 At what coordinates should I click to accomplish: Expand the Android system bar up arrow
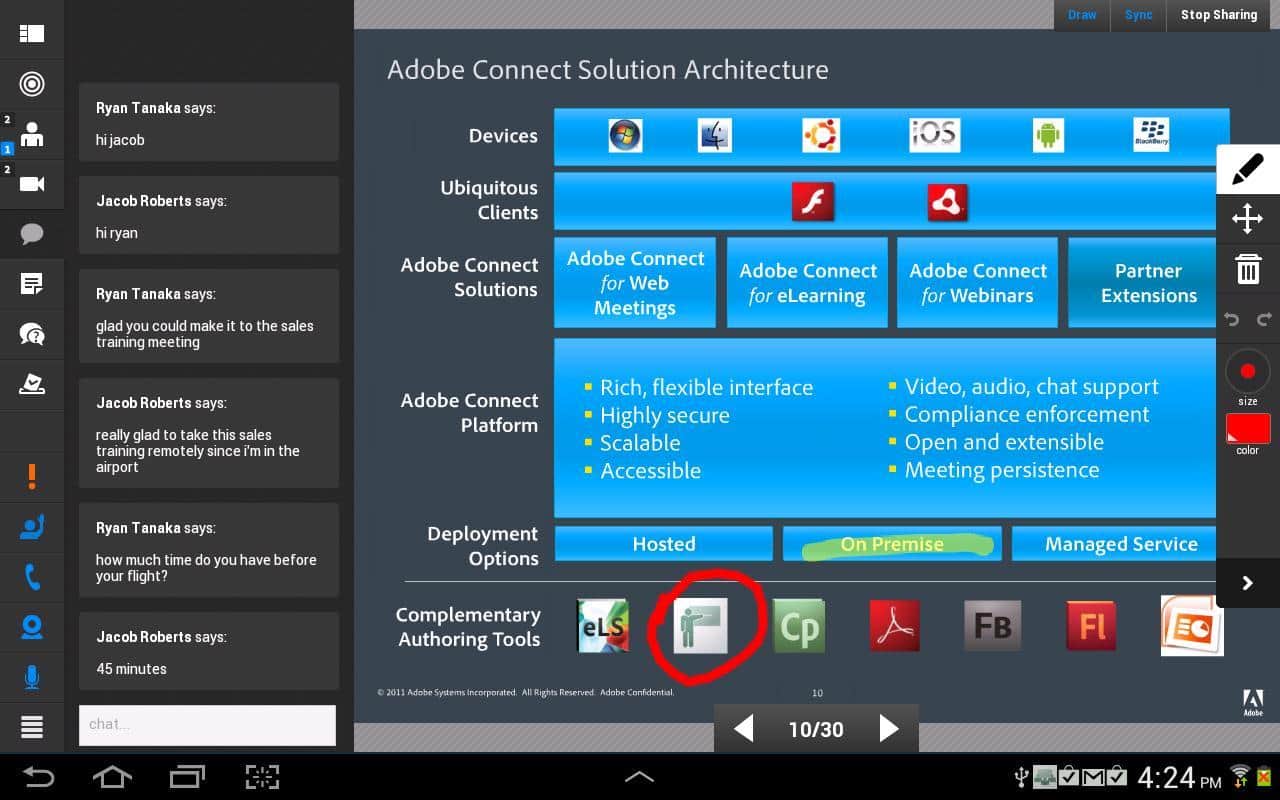click(x=639, y=776)
